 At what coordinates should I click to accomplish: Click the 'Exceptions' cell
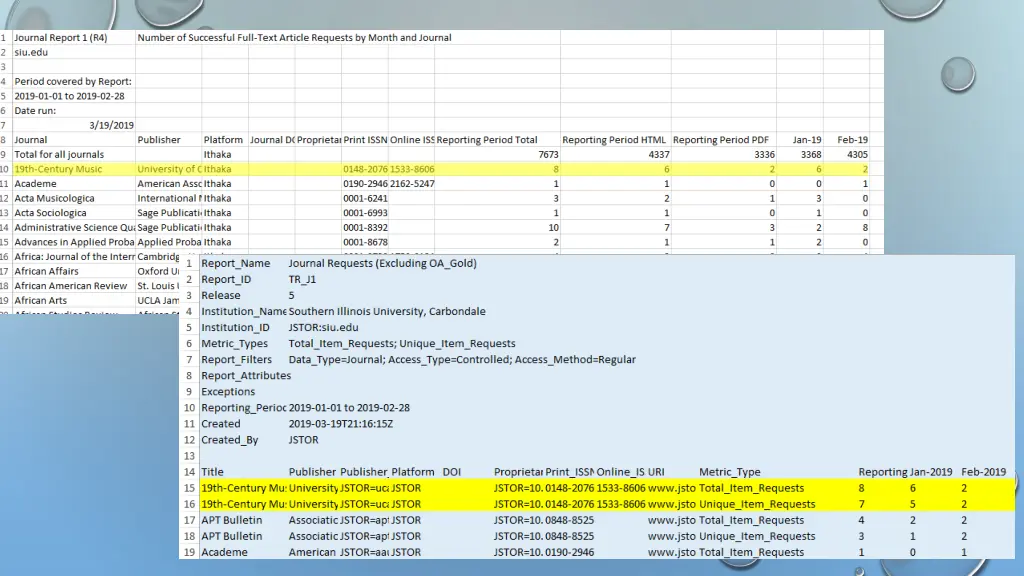pos(228,392)
